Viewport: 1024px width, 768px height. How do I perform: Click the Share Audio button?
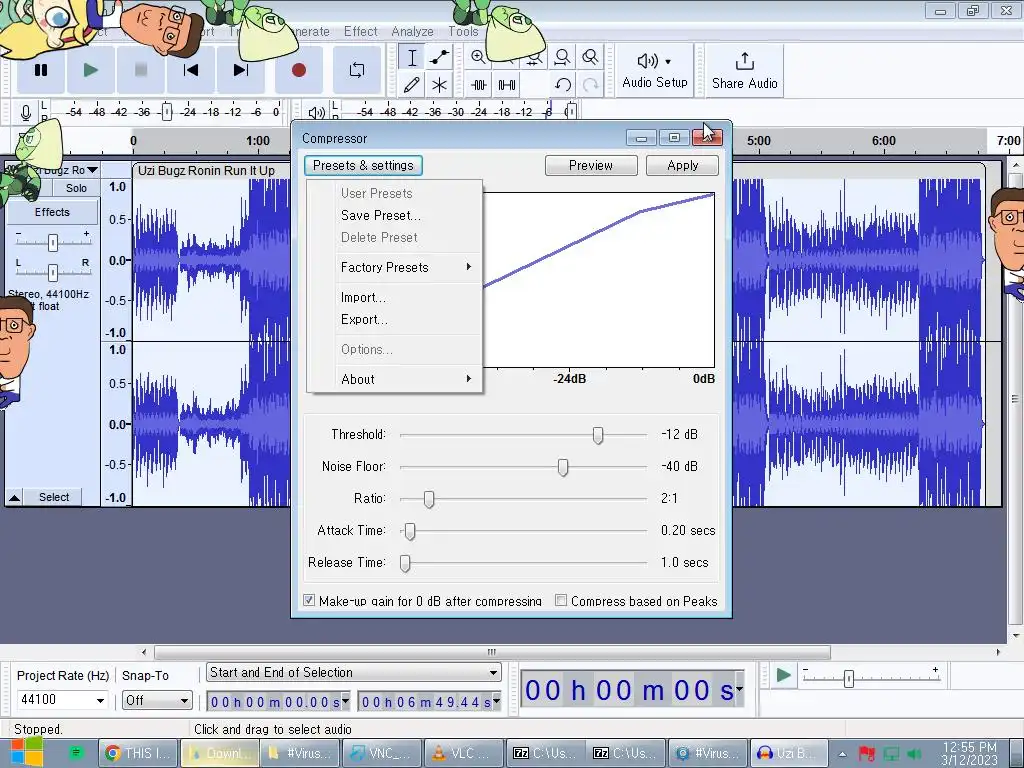coord(744,71)
